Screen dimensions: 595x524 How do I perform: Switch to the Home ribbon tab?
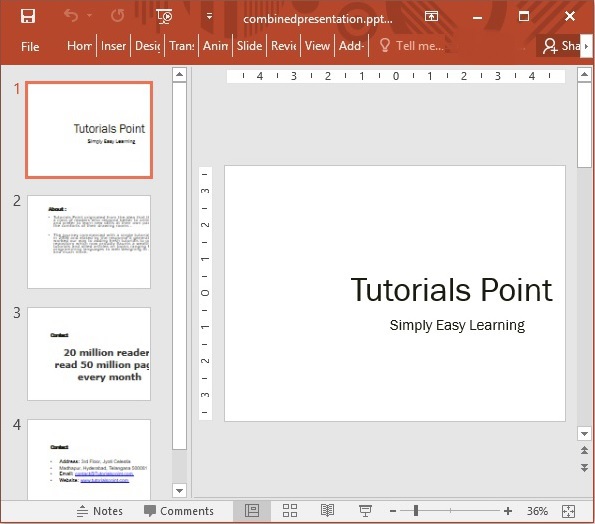pyautogui.click(x=79, y=46)
